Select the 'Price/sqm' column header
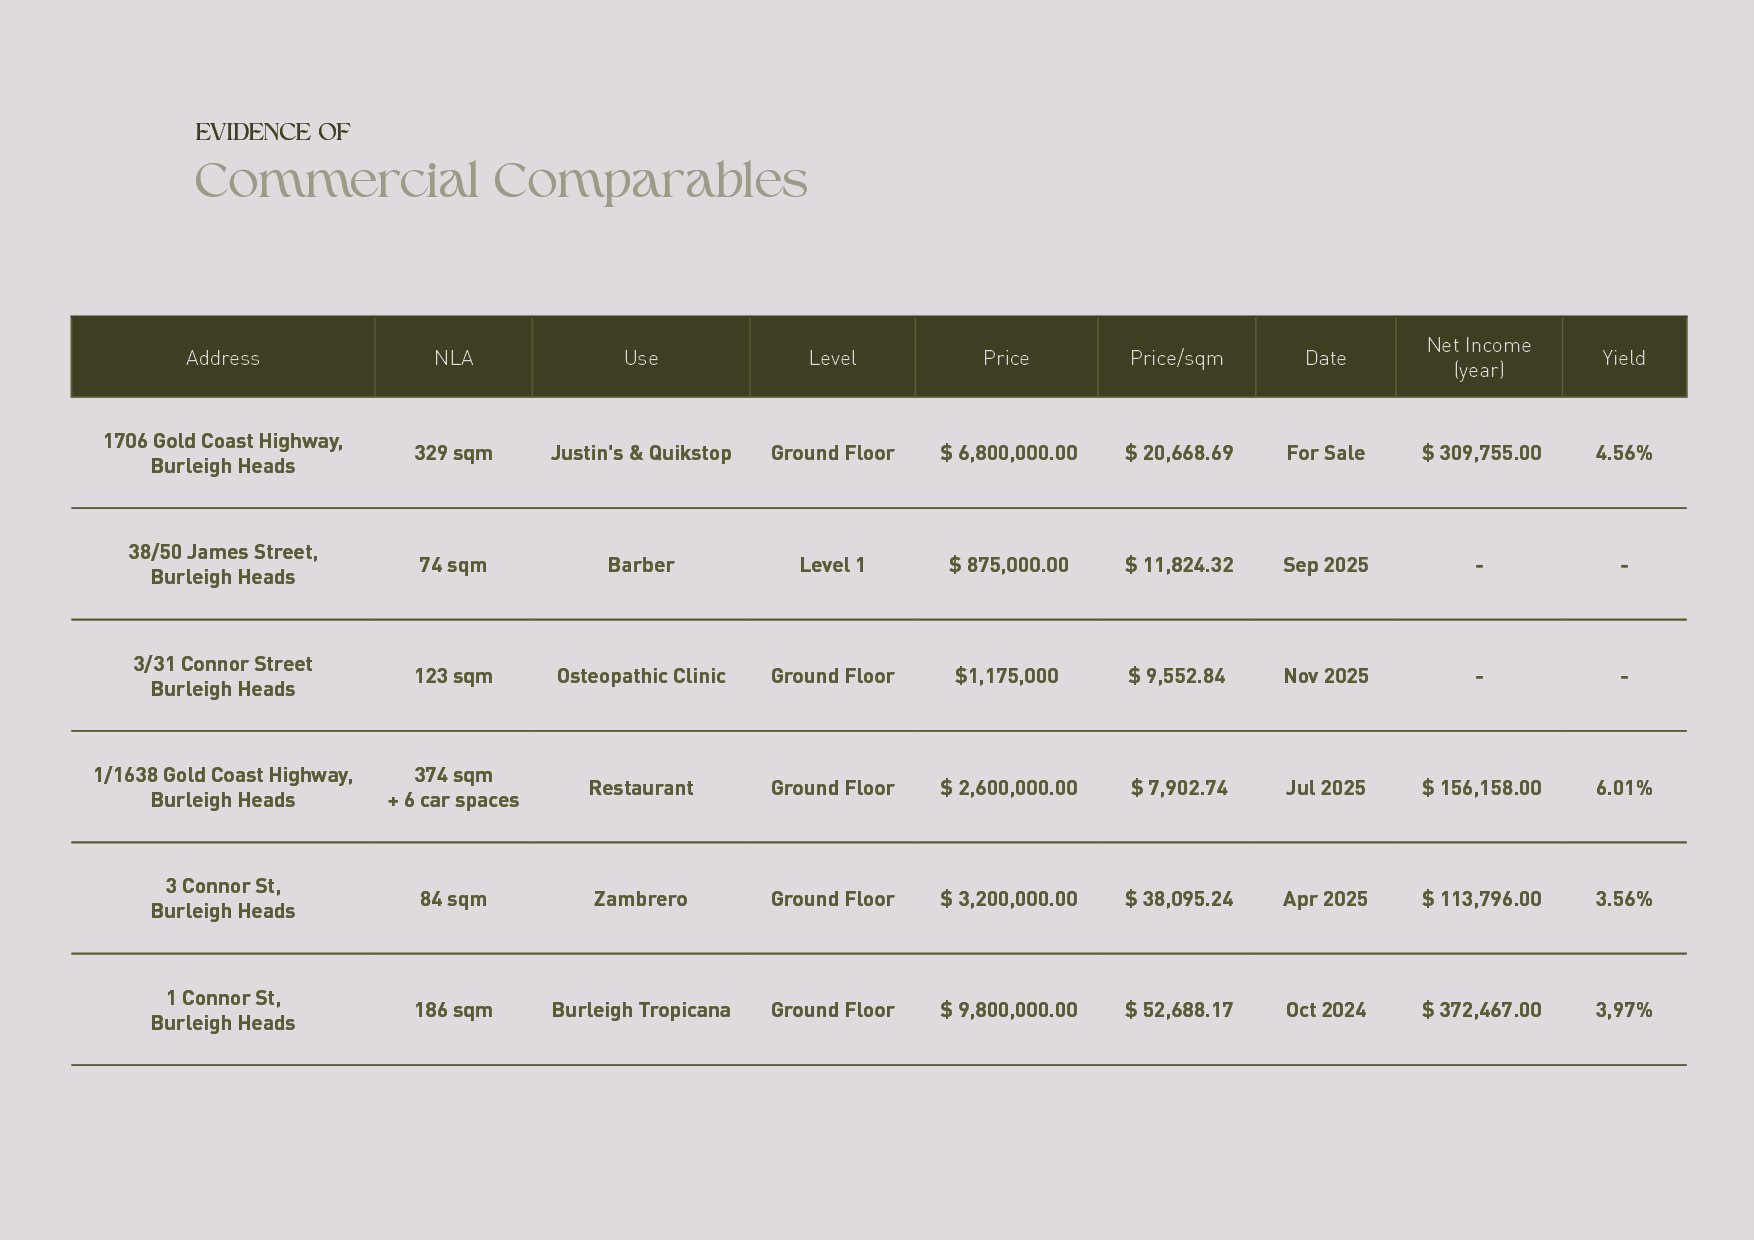1754x1240 pixels. tap(1176, 358)
